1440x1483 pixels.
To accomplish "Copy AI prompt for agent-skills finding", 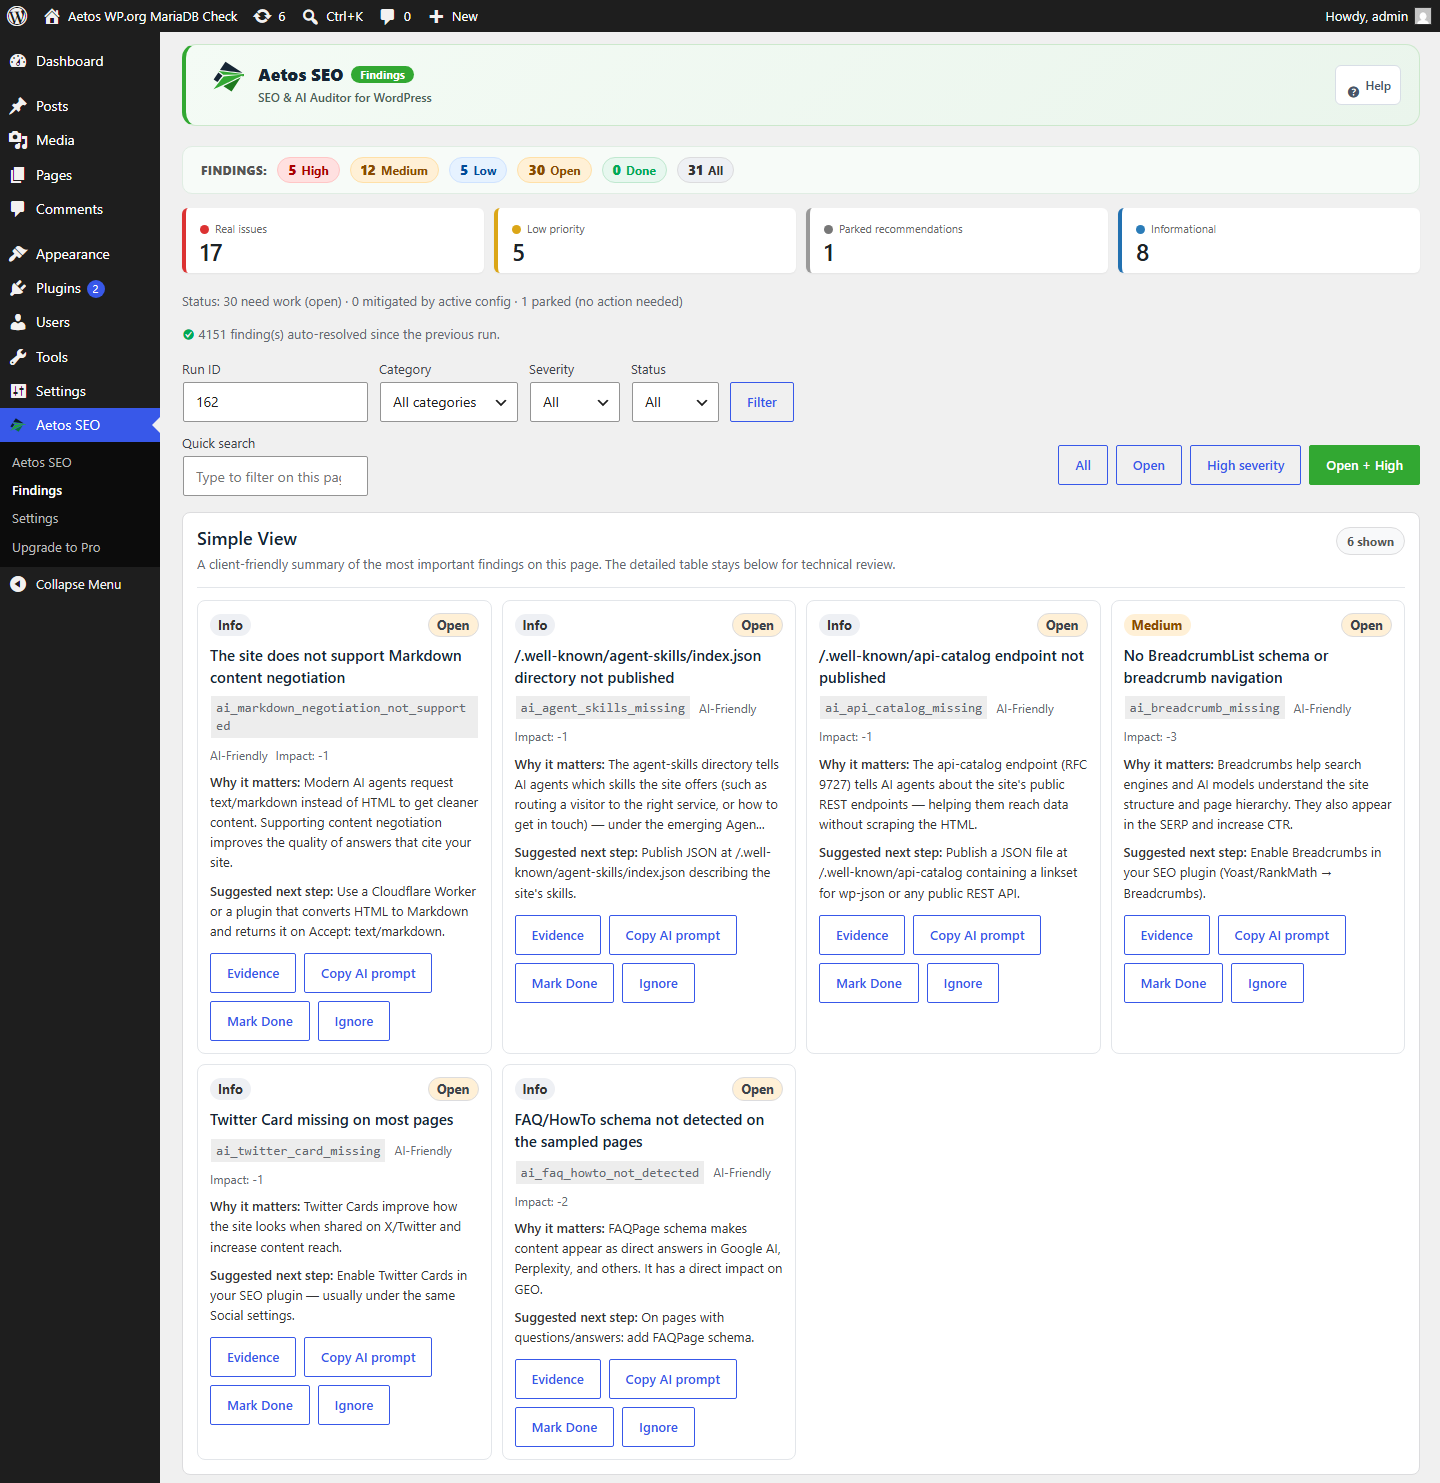I will pyautogui.click(x=673, y=935).
